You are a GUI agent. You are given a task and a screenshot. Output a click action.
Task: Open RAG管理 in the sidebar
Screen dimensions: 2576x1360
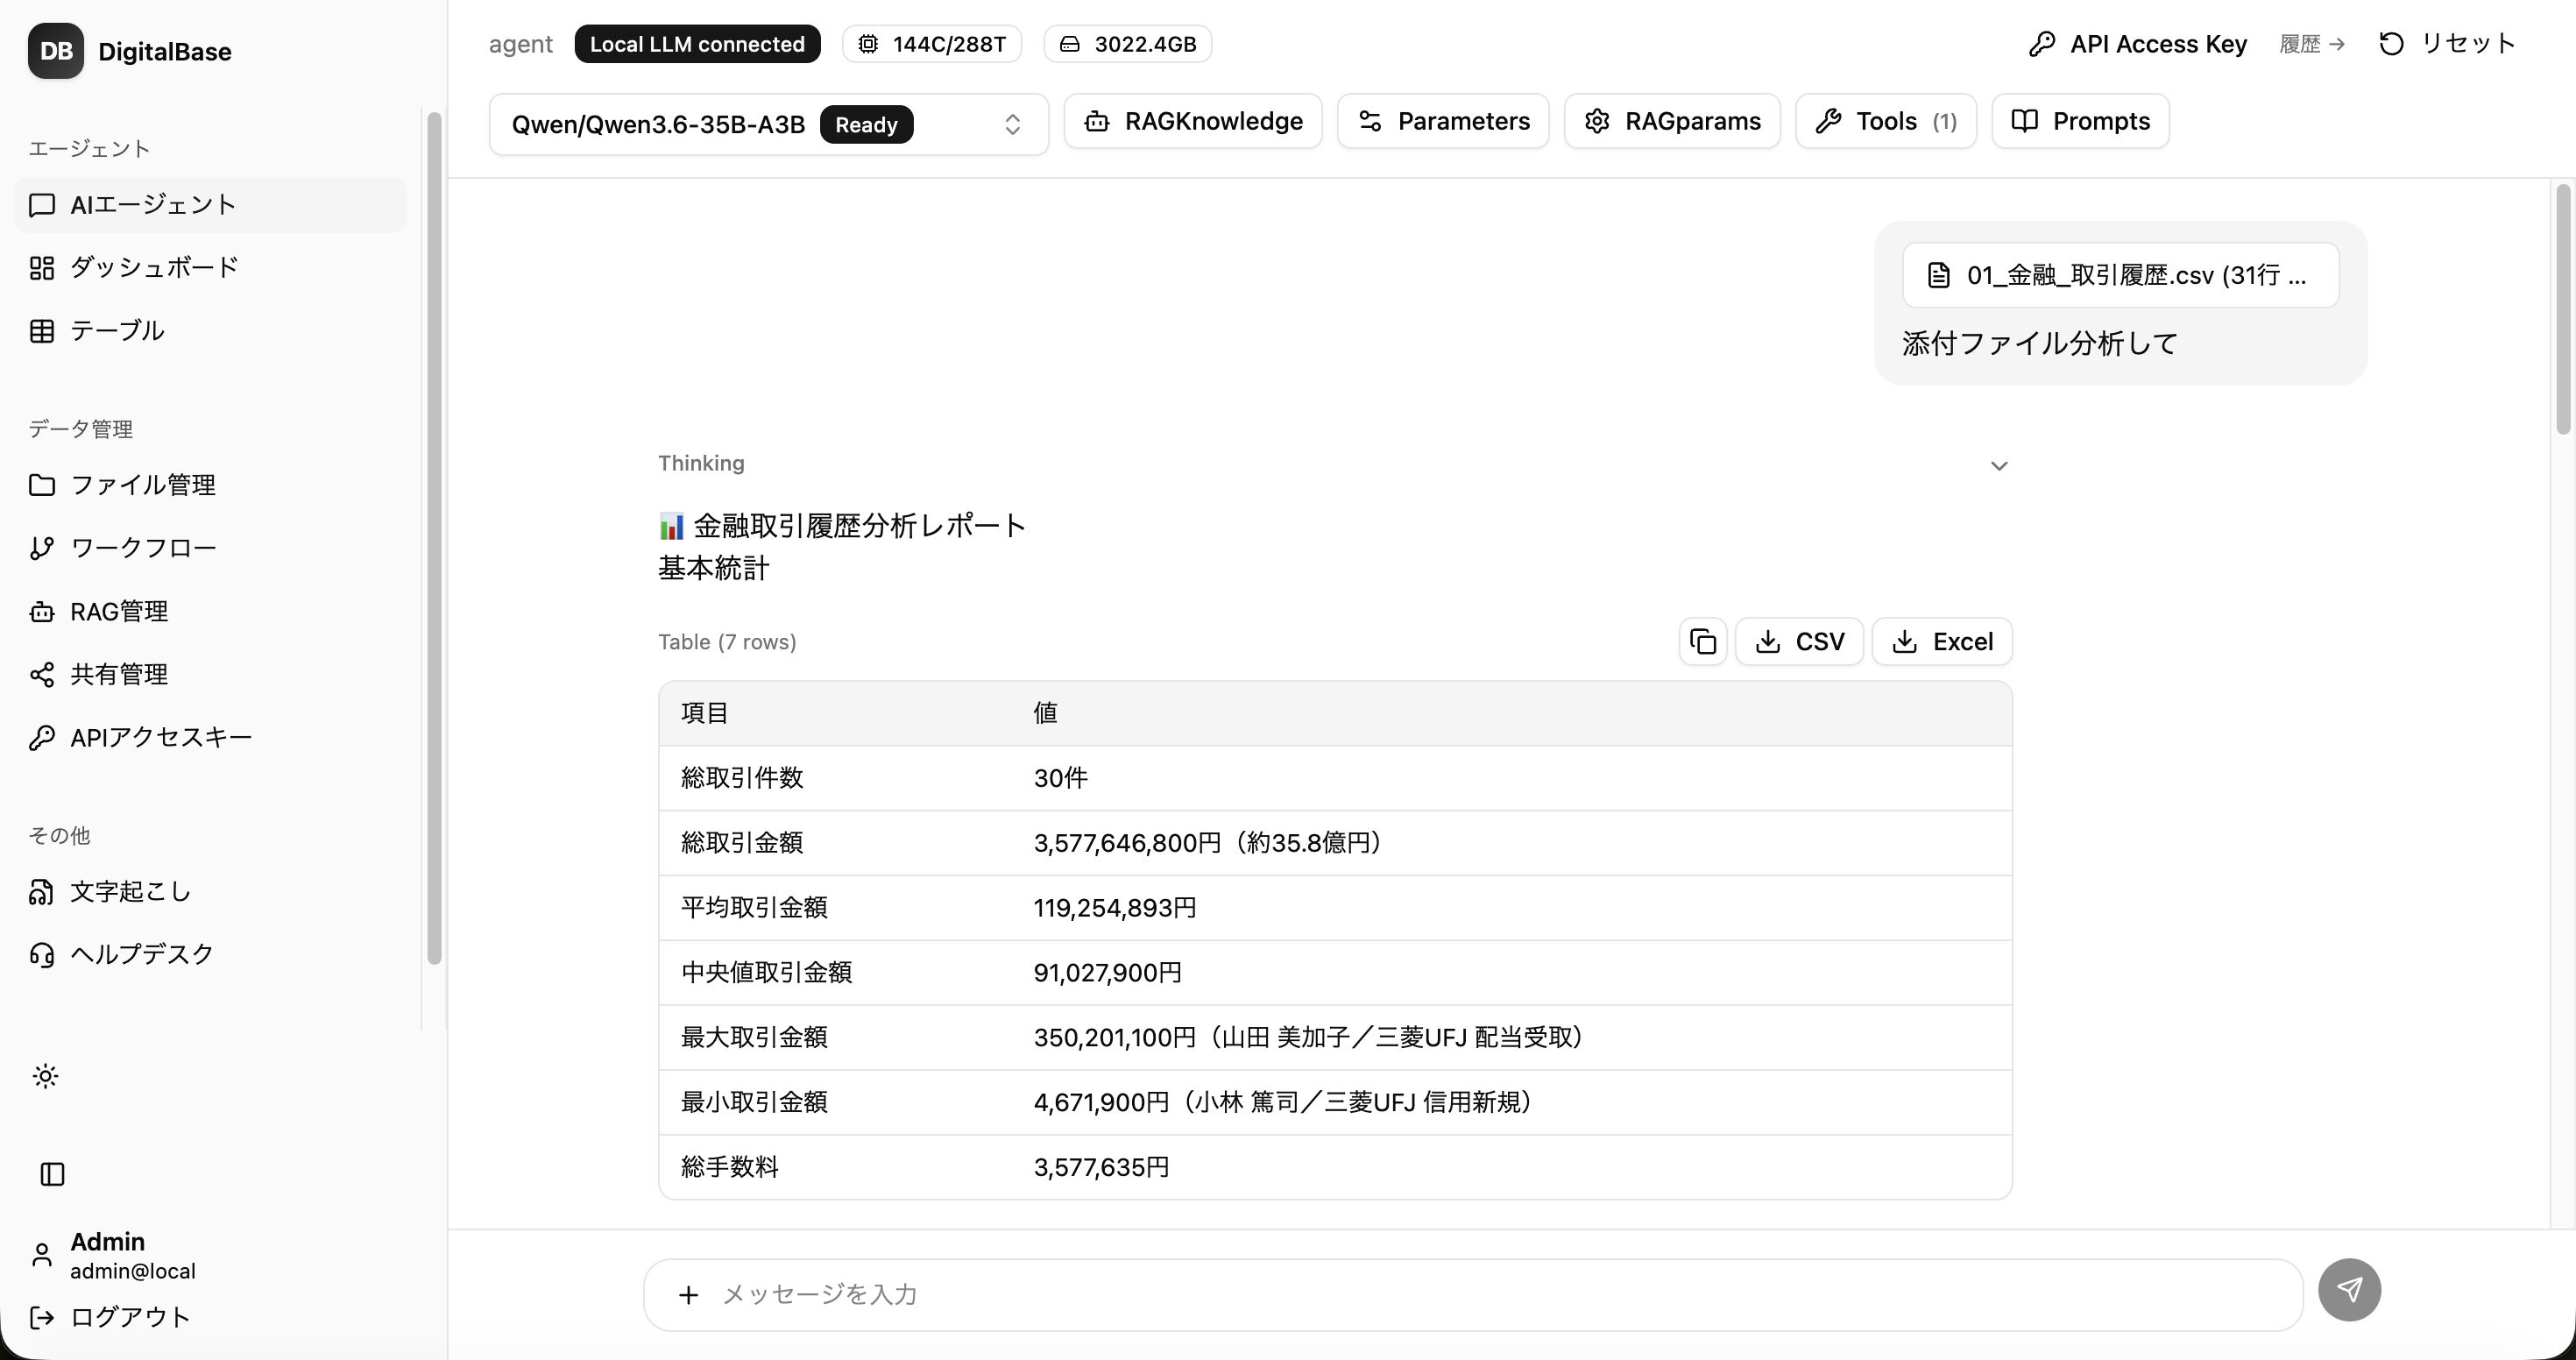click(x=210, y=611)
